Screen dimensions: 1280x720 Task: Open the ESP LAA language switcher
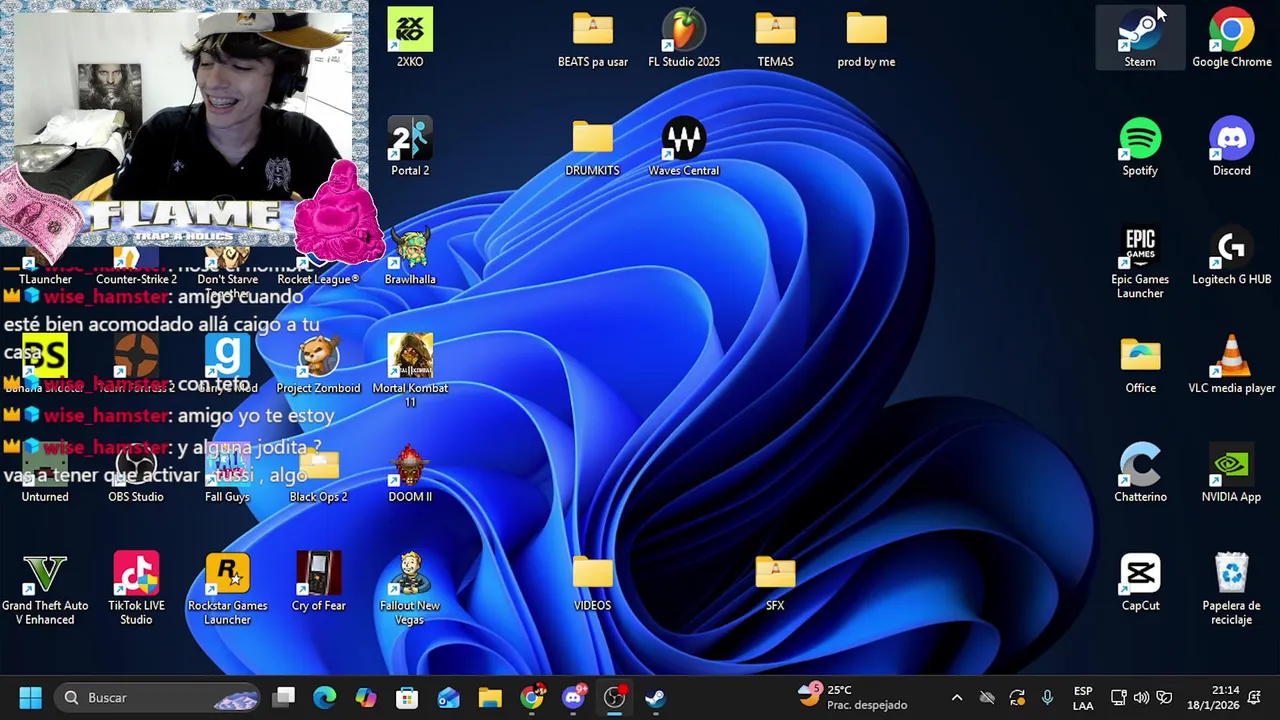pos(1083,697)
